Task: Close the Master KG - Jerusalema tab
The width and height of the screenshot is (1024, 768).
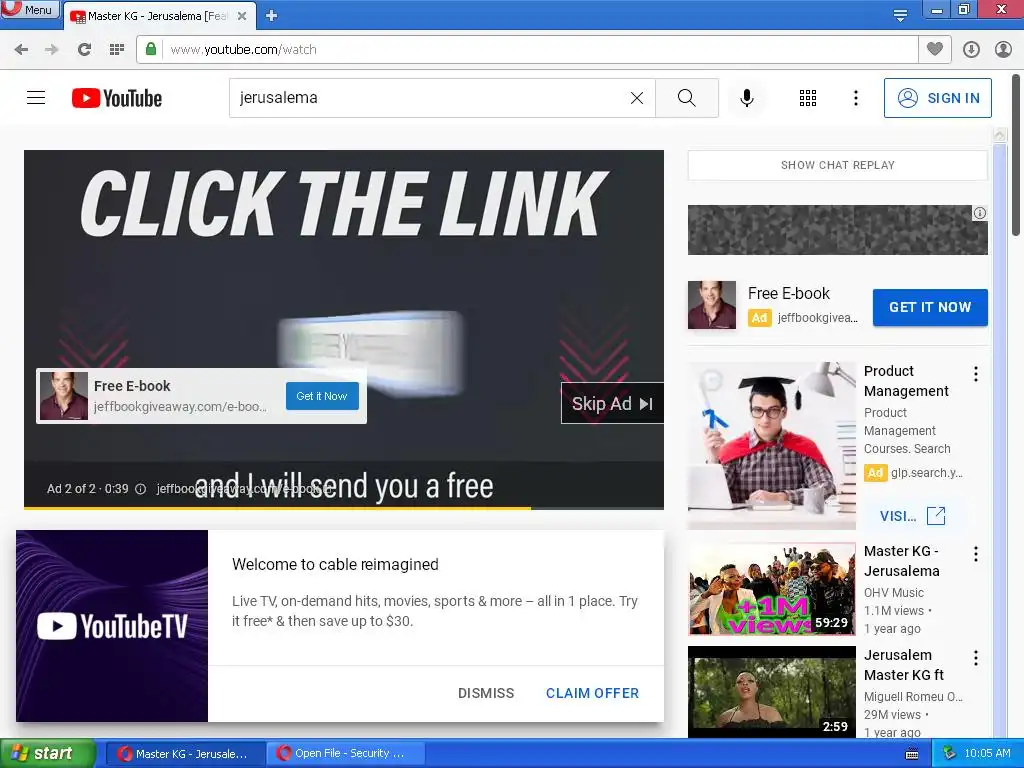Action: pyautogui.click(x=242, y=16)
